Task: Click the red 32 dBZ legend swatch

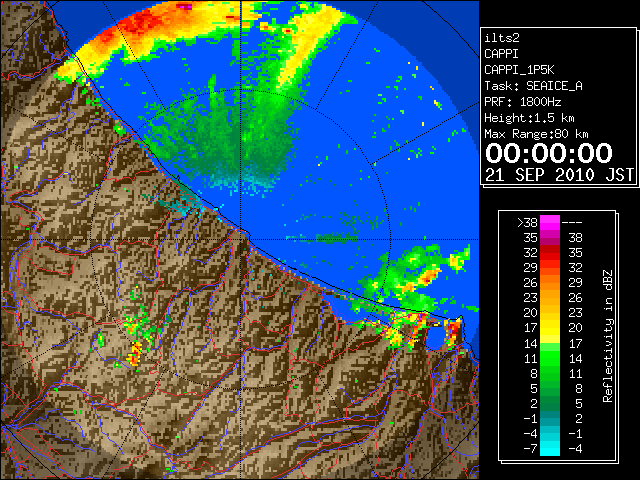Action: coord(549,252)
